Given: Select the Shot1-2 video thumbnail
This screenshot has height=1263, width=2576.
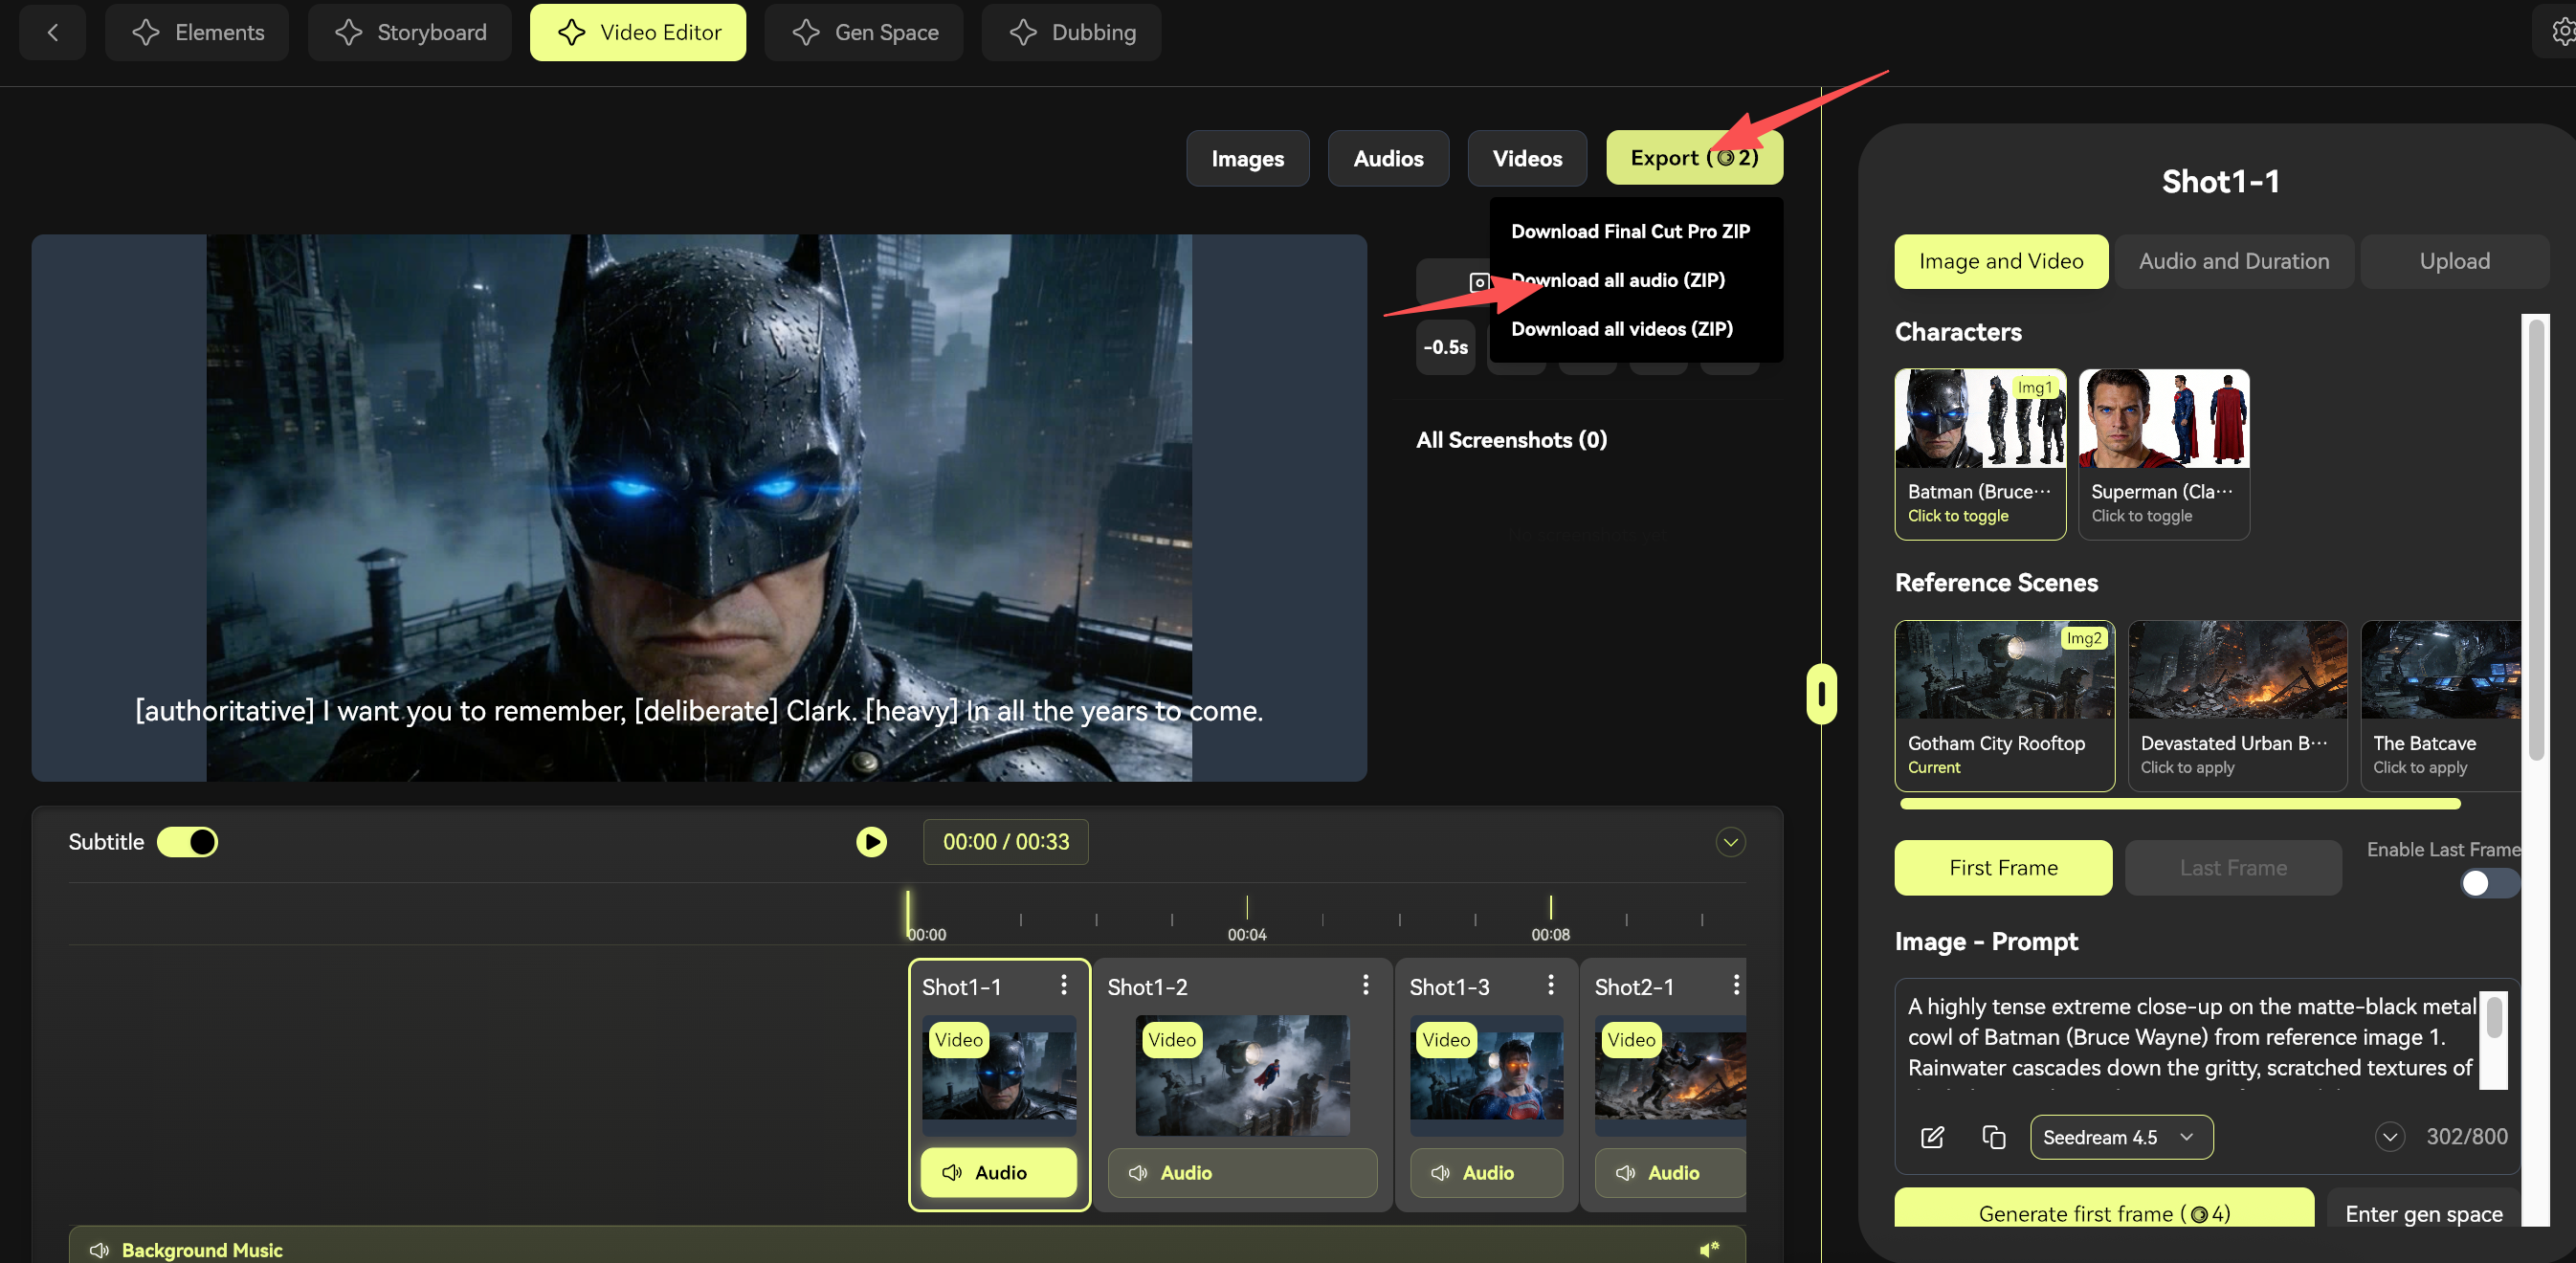Looking at the screenshot, I should 1242,1075.
